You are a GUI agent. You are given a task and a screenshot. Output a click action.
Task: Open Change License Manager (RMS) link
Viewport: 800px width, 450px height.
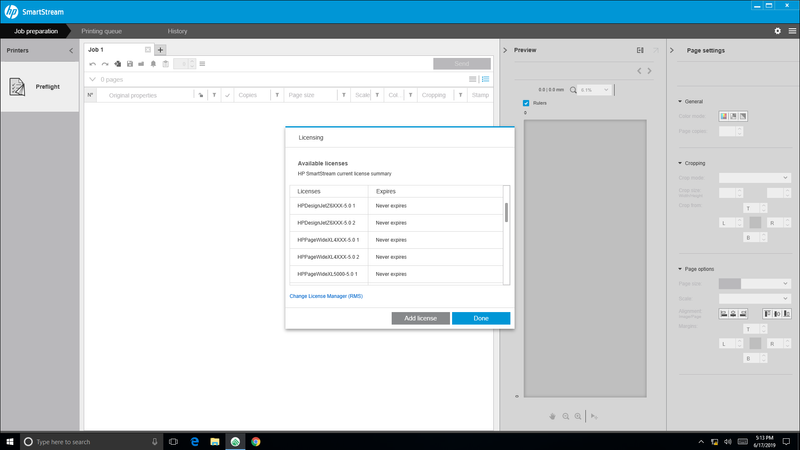click(x=326, y=296)
